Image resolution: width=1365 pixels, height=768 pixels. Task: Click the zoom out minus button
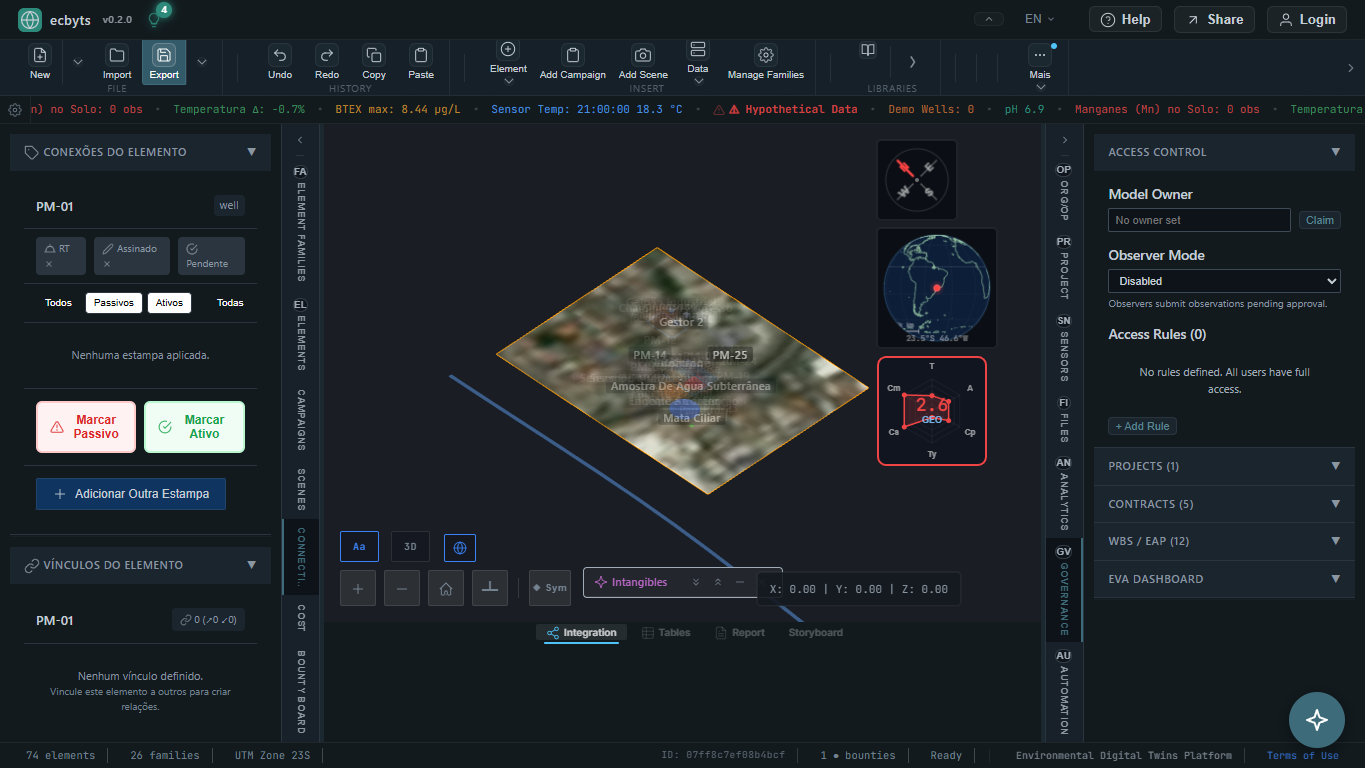(x=402, y=588)
